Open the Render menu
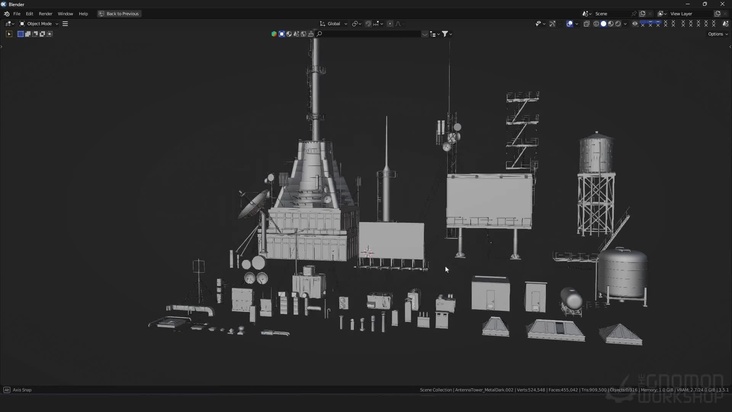The height and width of the screenshot is (412, 732). [x=45, y=14]
